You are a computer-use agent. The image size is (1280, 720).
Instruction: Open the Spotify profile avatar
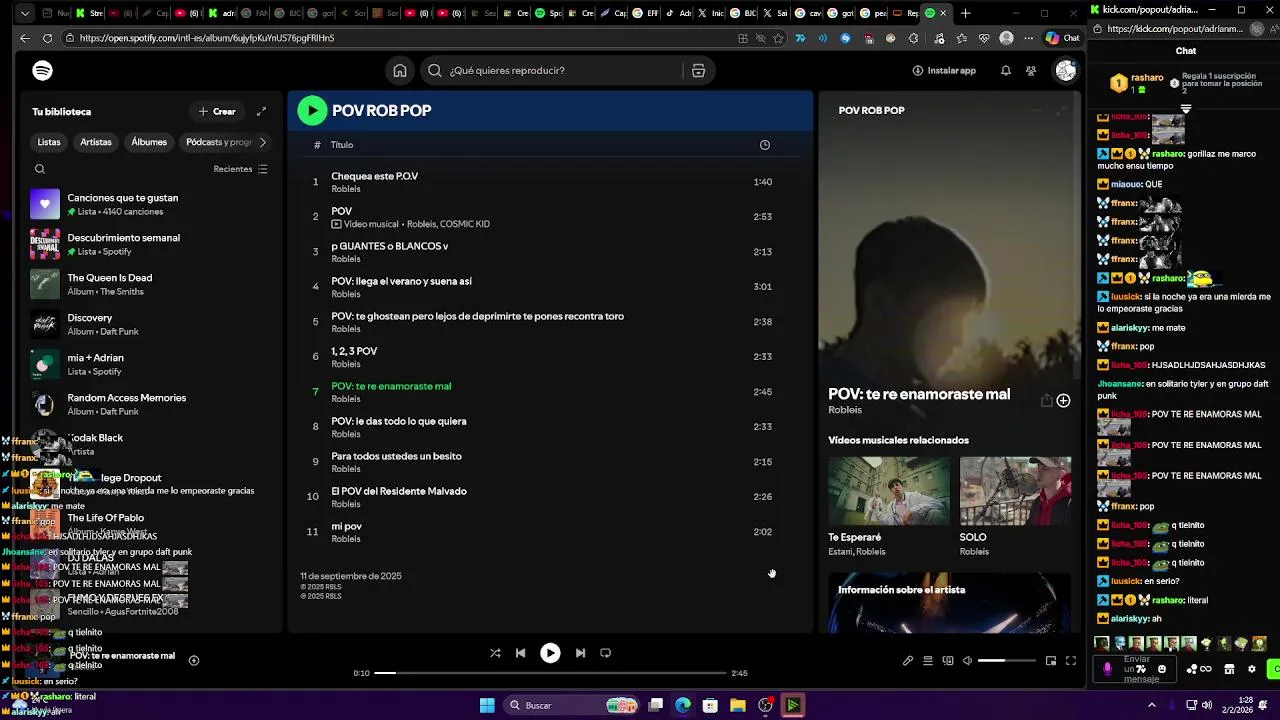point(1066,71)
